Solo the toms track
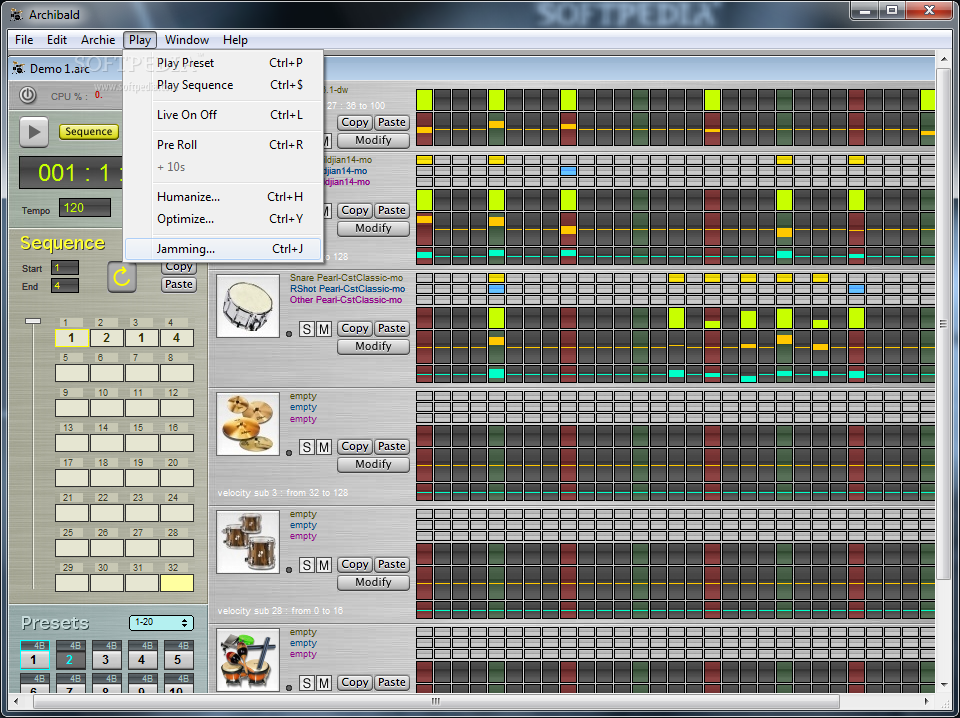 (x=307, y=566)
